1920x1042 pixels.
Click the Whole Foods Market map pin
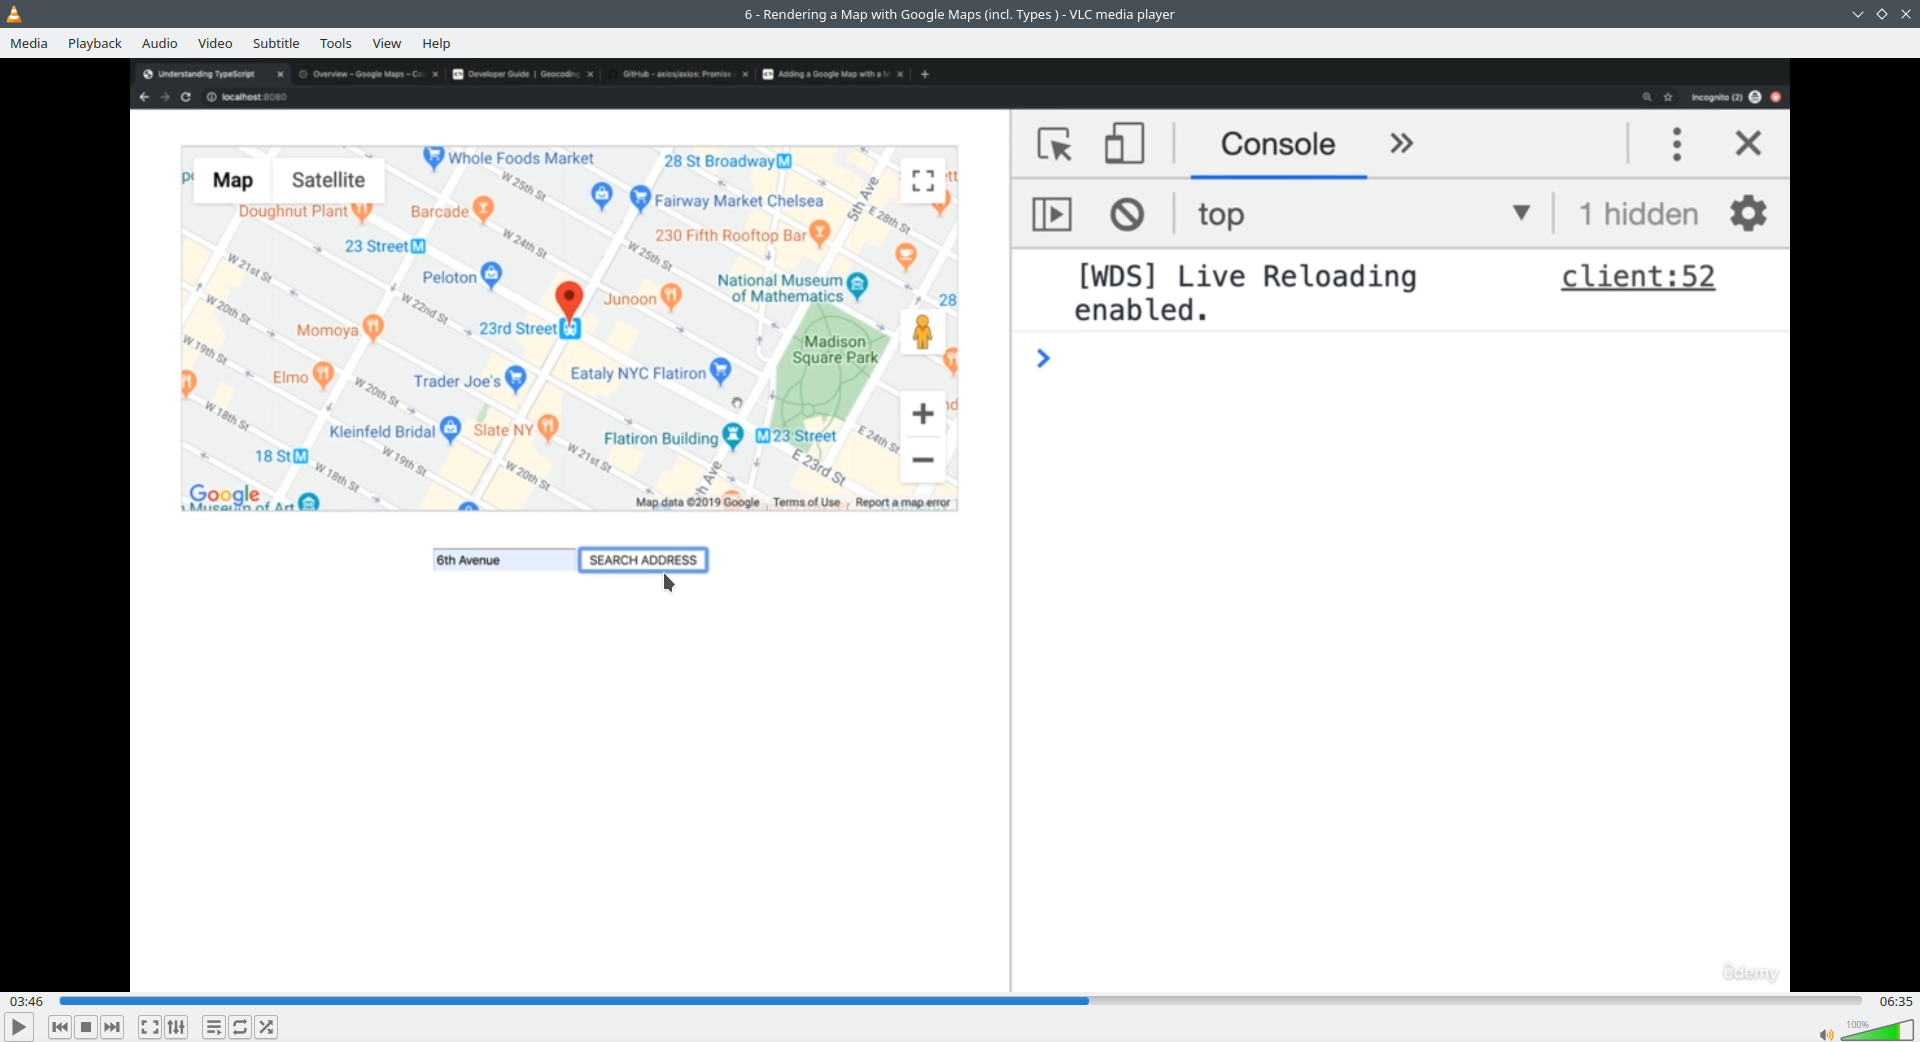[x=433, y=157]
